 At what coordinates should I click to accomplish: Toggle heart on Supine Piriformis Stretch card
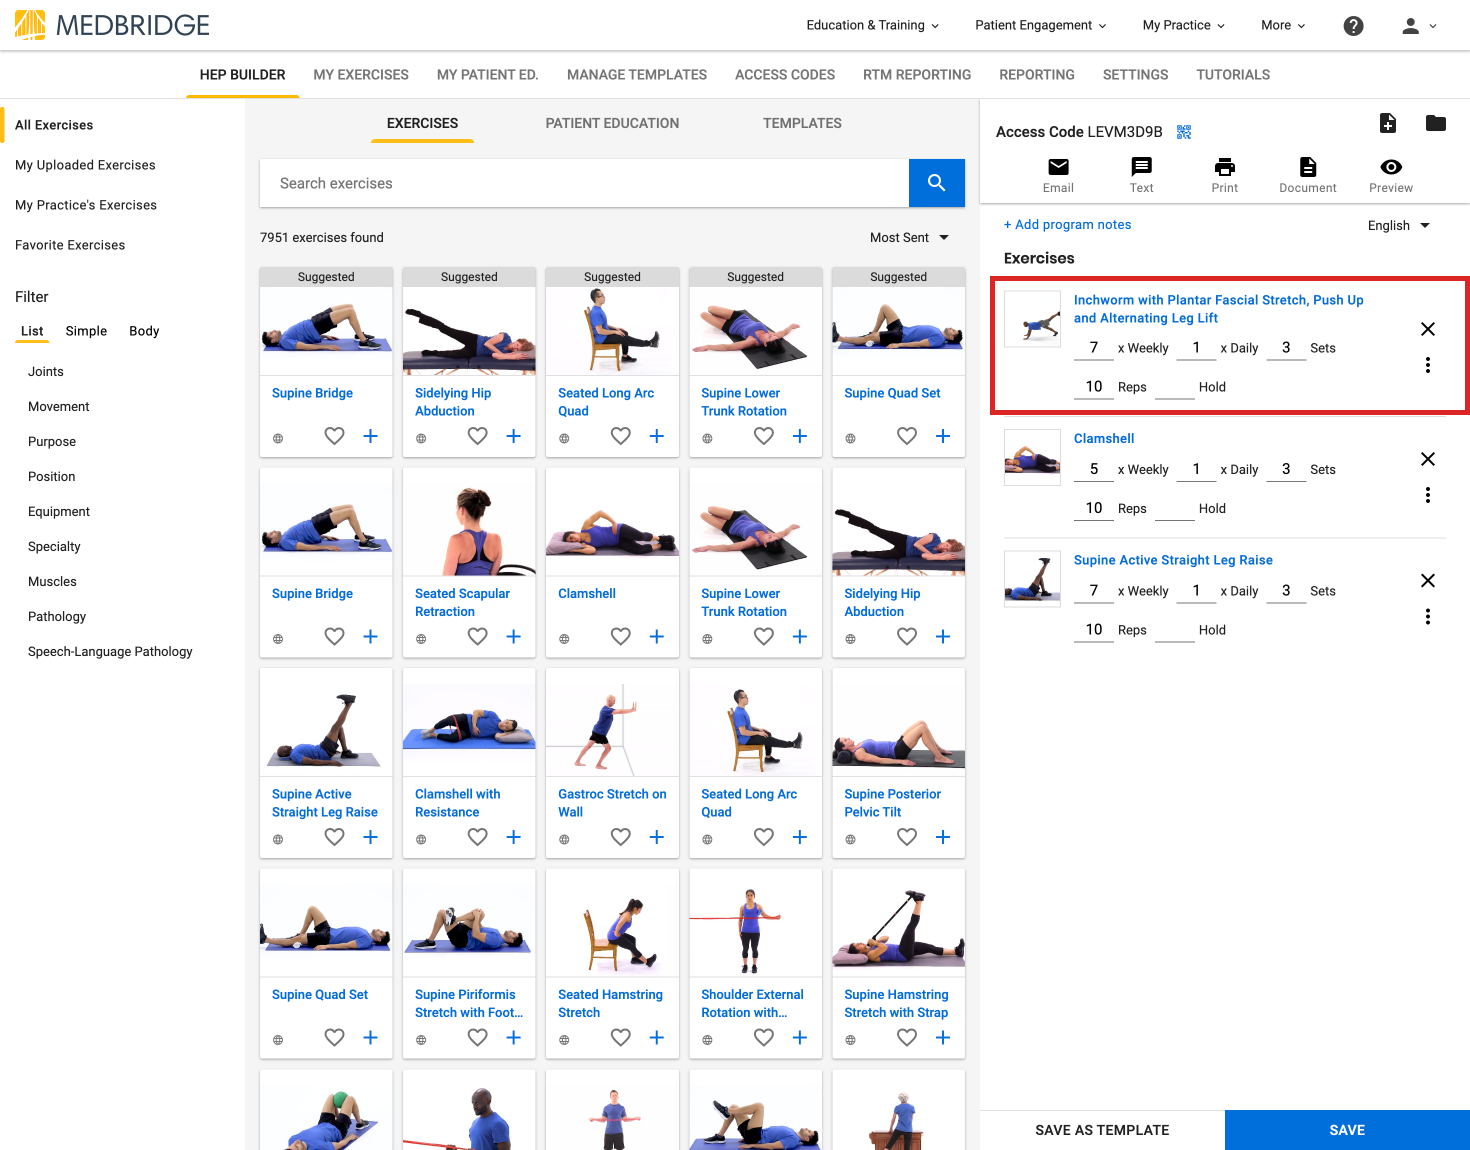click(478, 1038)
